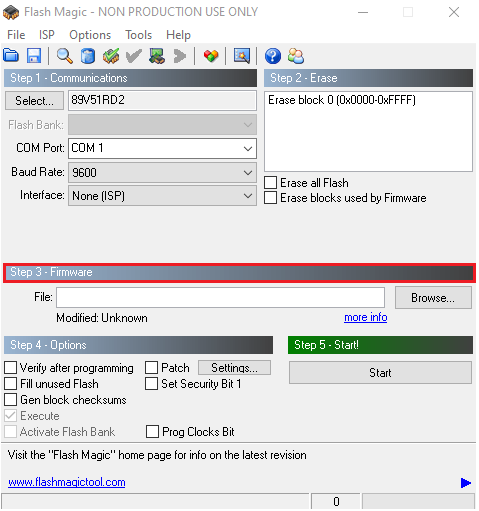Minimize the Flash Magic window
479x511 pixels.
[363, 12]
